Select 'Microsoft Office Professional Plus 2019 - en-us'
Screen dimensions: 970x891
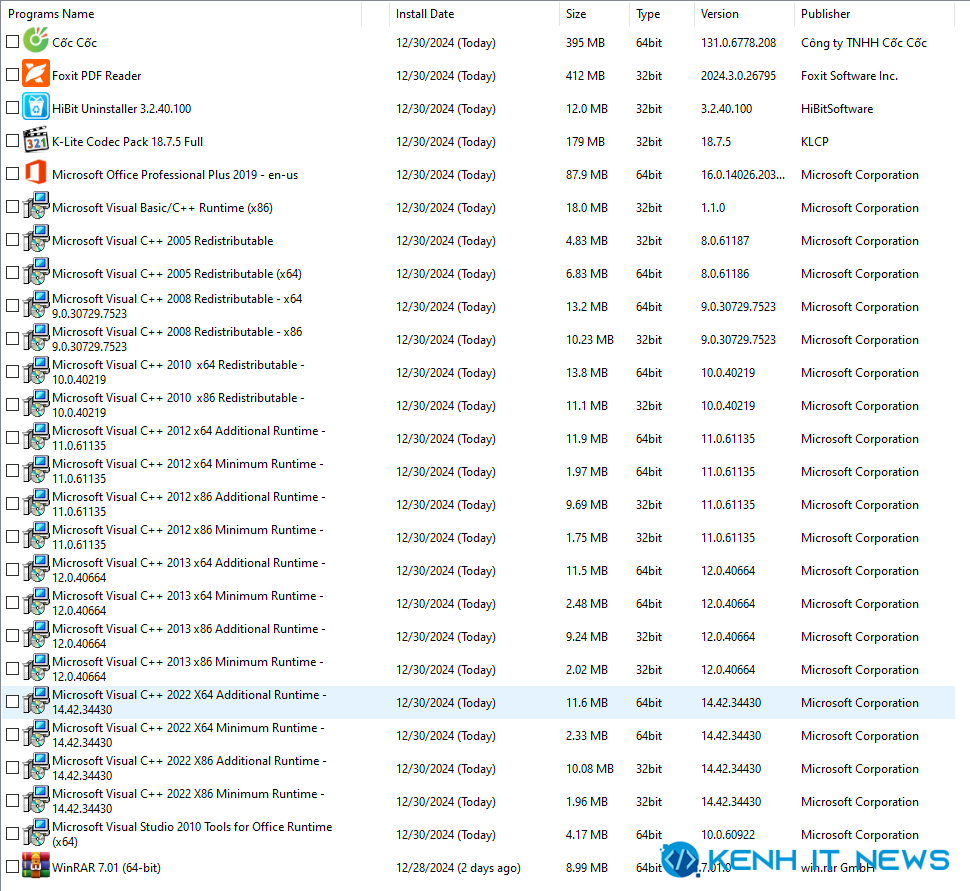point(175,174)
